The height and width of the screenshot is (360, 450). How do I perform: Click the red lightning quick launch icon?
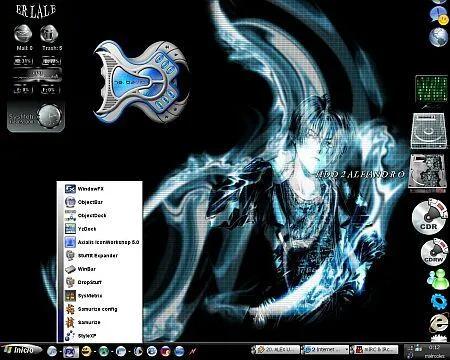(x=193, y=351)
